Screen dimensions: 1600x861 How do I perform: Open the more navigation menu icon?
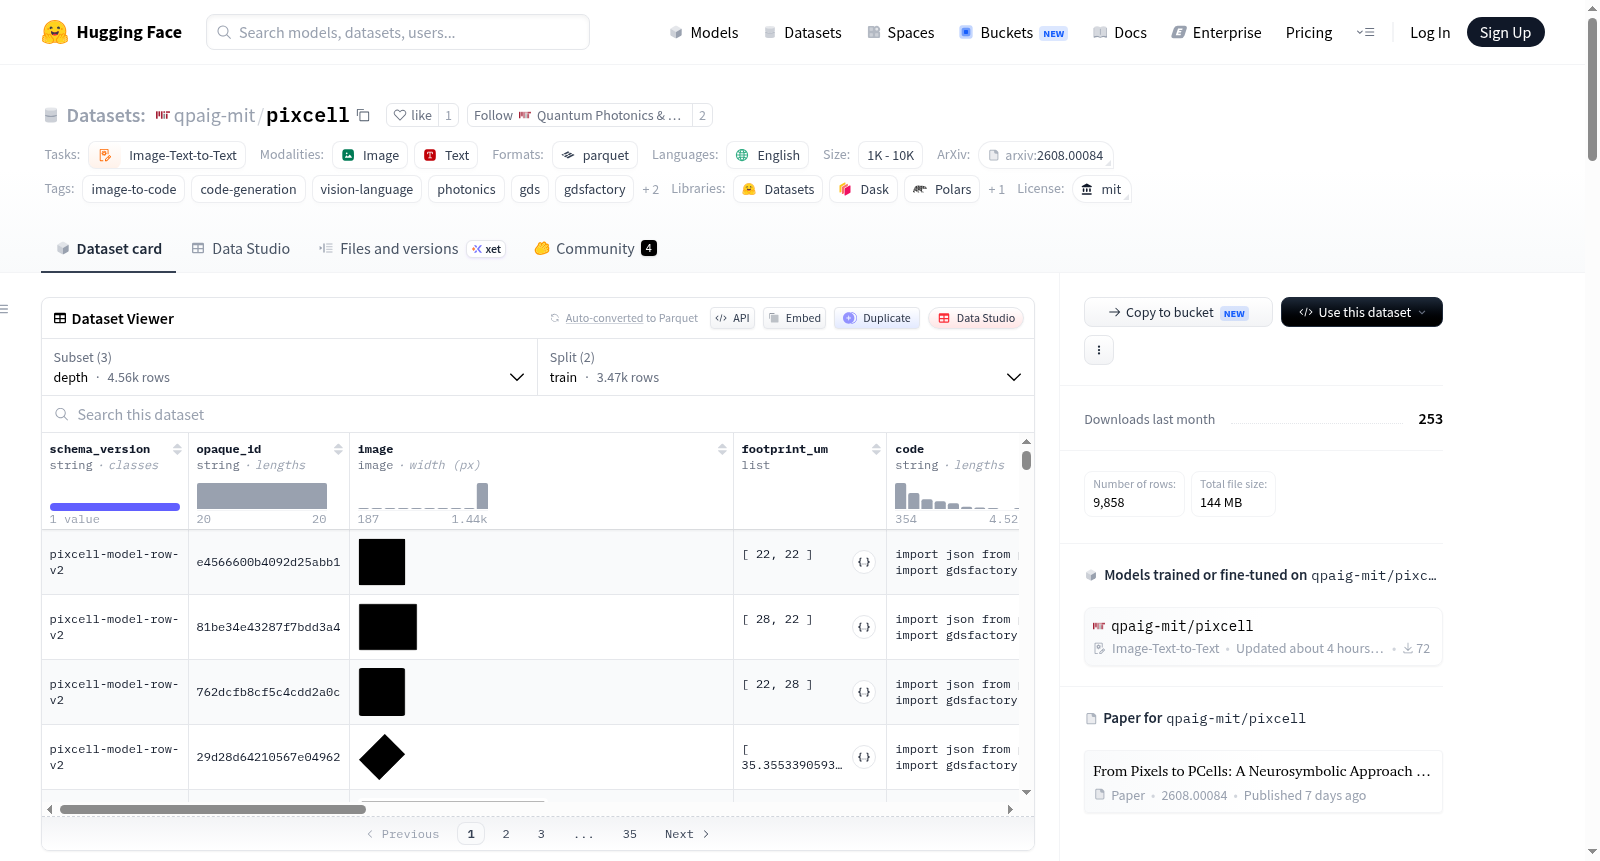tap(1365, 32)
